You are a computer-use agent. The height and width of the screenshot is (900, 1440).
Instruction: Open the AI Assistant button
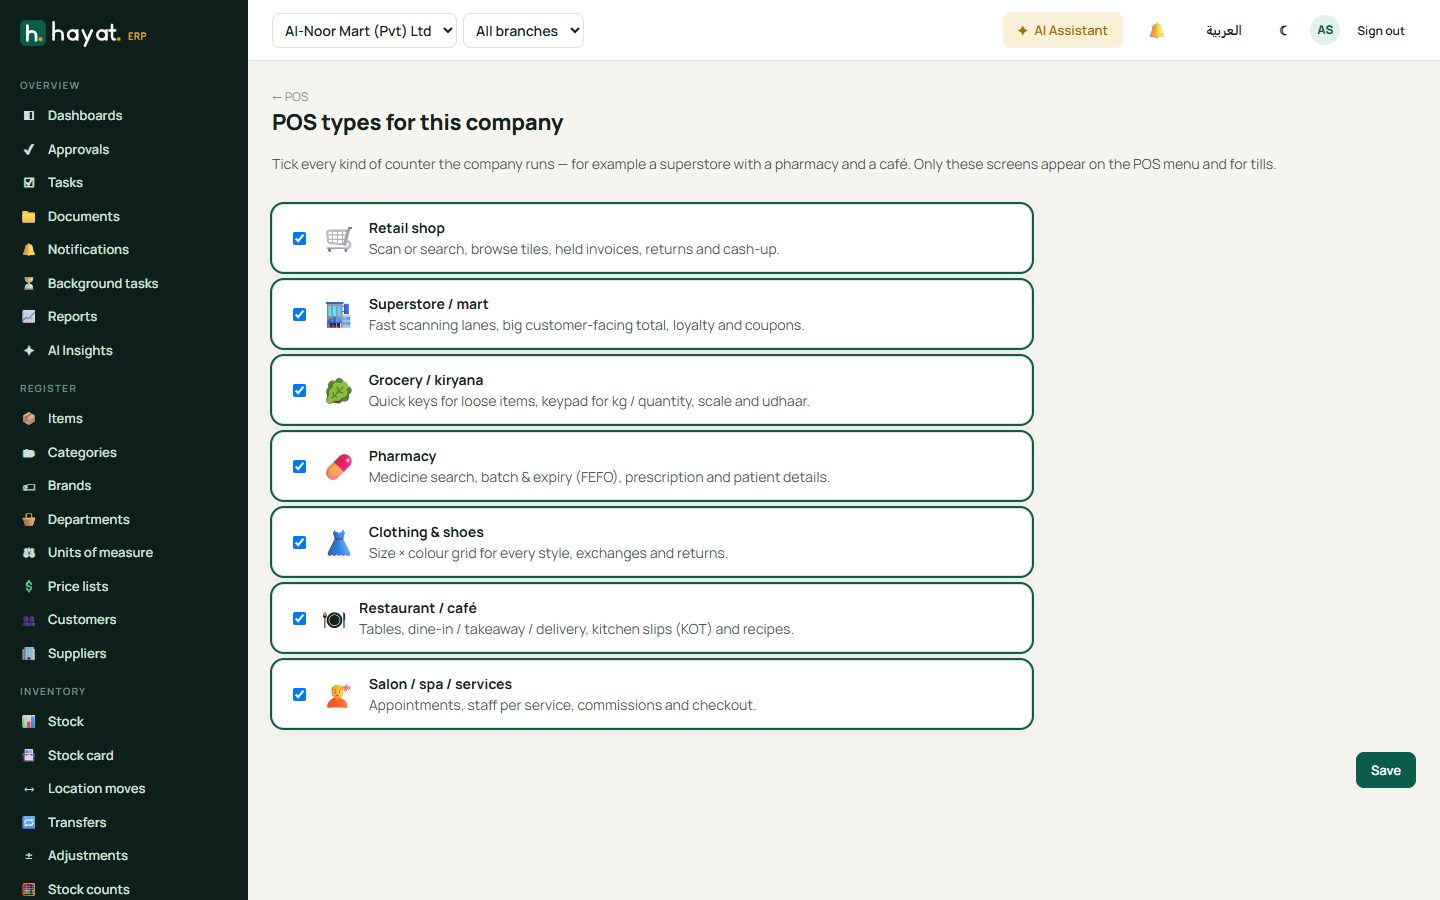pyautogui.click(x=1062, y=30)
